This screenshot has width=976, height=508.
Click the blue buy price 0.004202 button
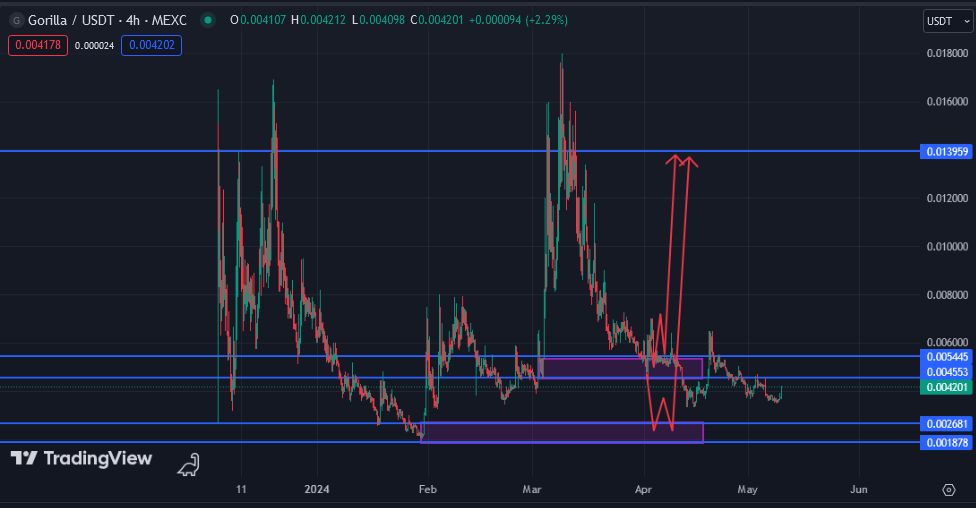click(x=151, y=45)
